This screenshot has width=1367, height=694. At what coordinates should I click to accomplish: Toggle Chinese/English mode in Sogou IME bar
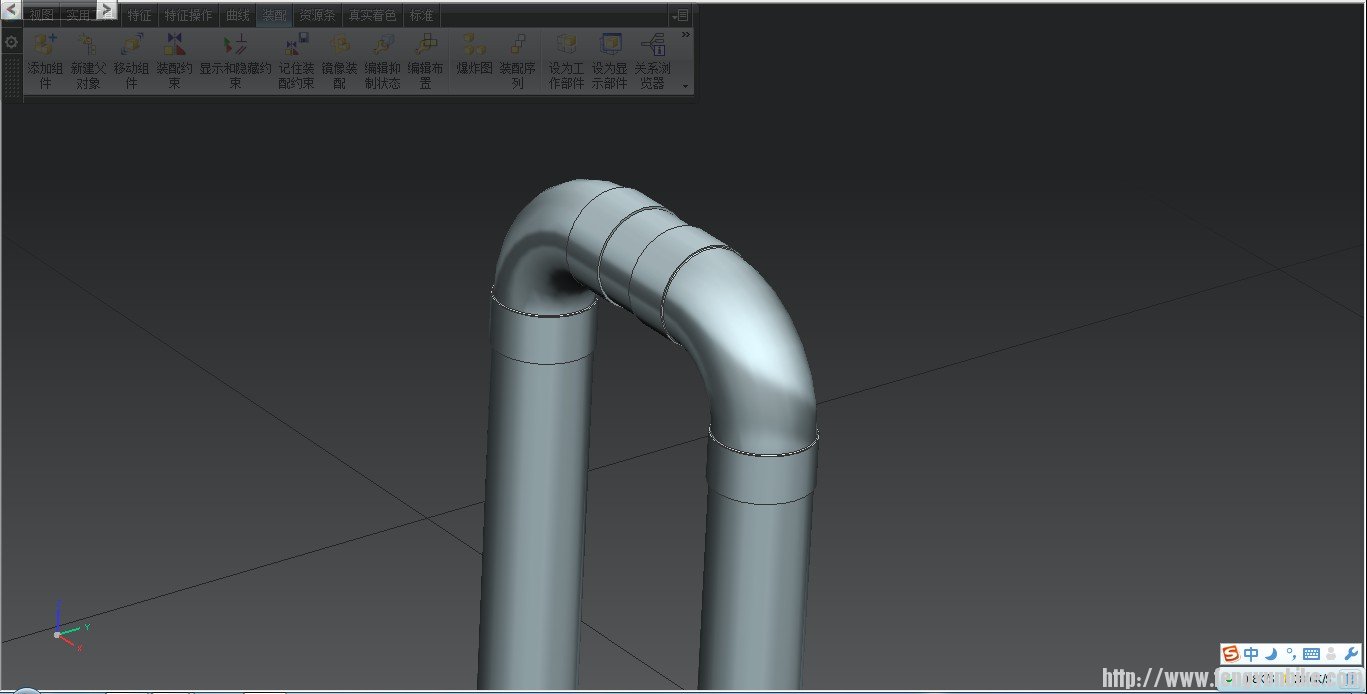[1251, 654]
